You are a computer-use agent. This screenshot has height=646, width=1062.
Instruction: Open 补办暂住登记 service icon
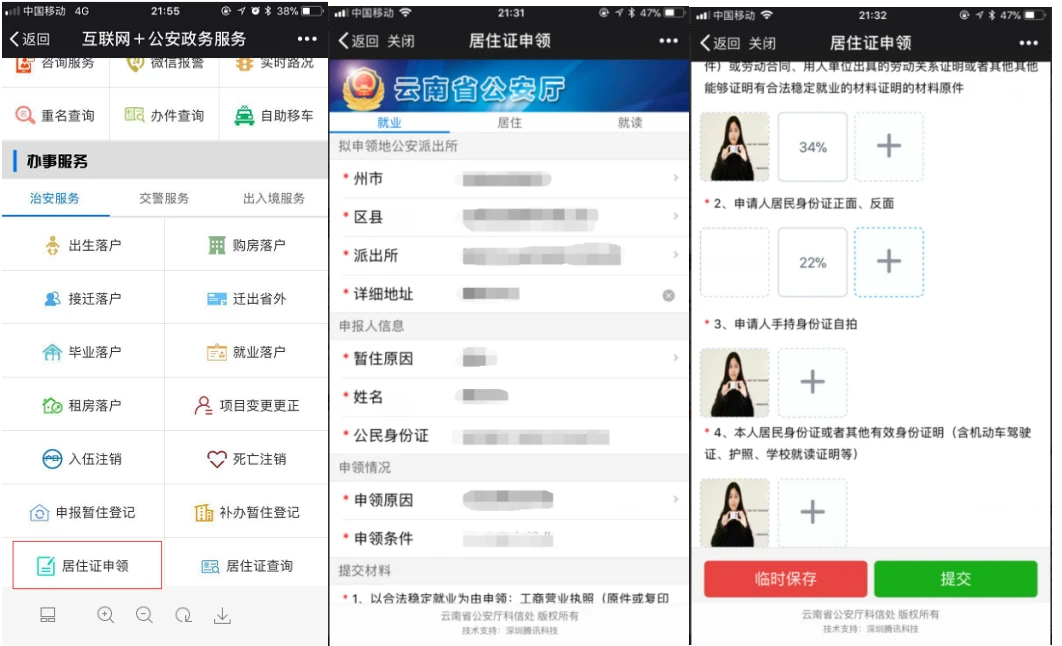point(203,513)
